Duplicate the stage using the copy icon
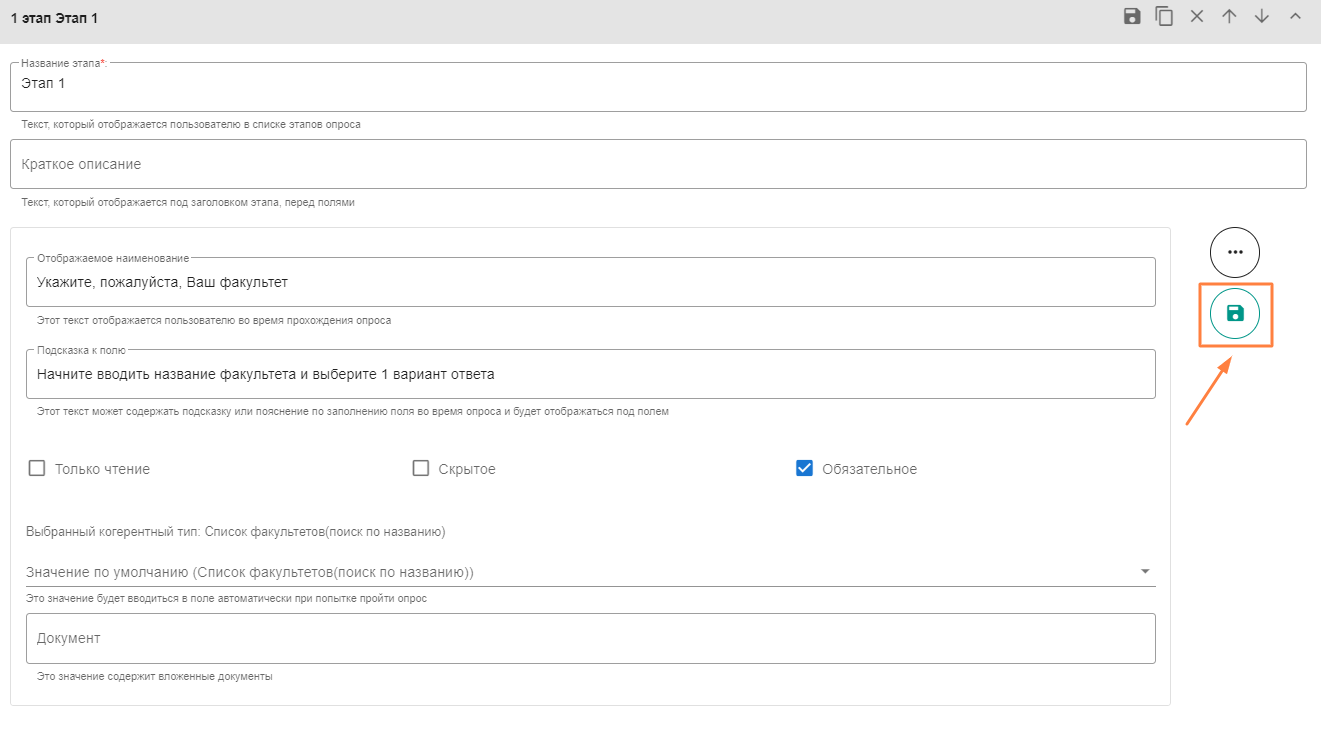This screenshot has height=732, width=1321. tap(1164, 16)
